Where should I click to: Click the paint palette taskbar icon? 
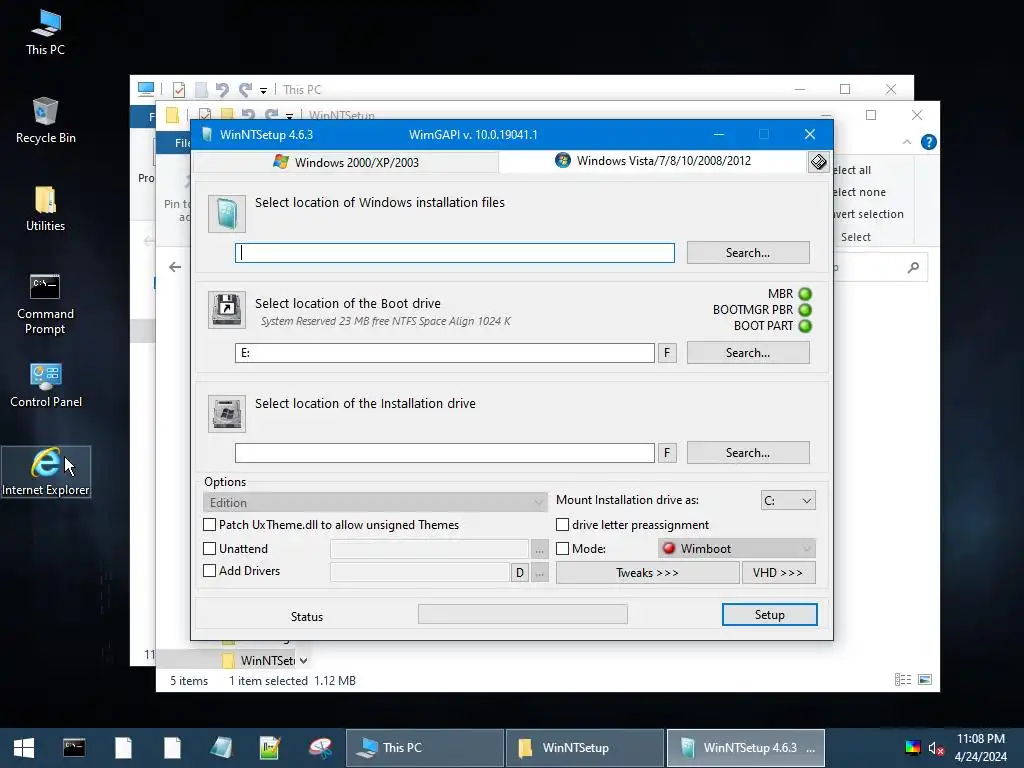point(320,748)
